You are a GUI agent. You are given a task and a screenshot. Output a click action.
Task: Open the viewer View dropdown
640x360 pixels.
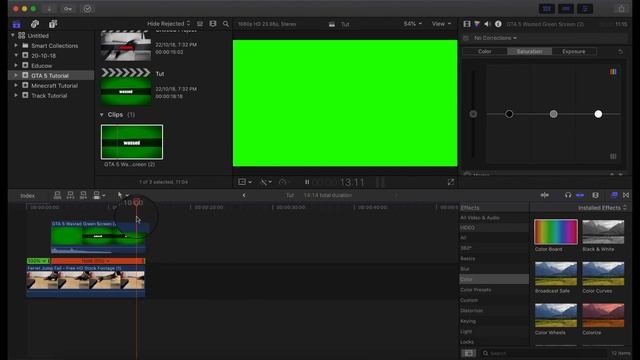(442, 24)
